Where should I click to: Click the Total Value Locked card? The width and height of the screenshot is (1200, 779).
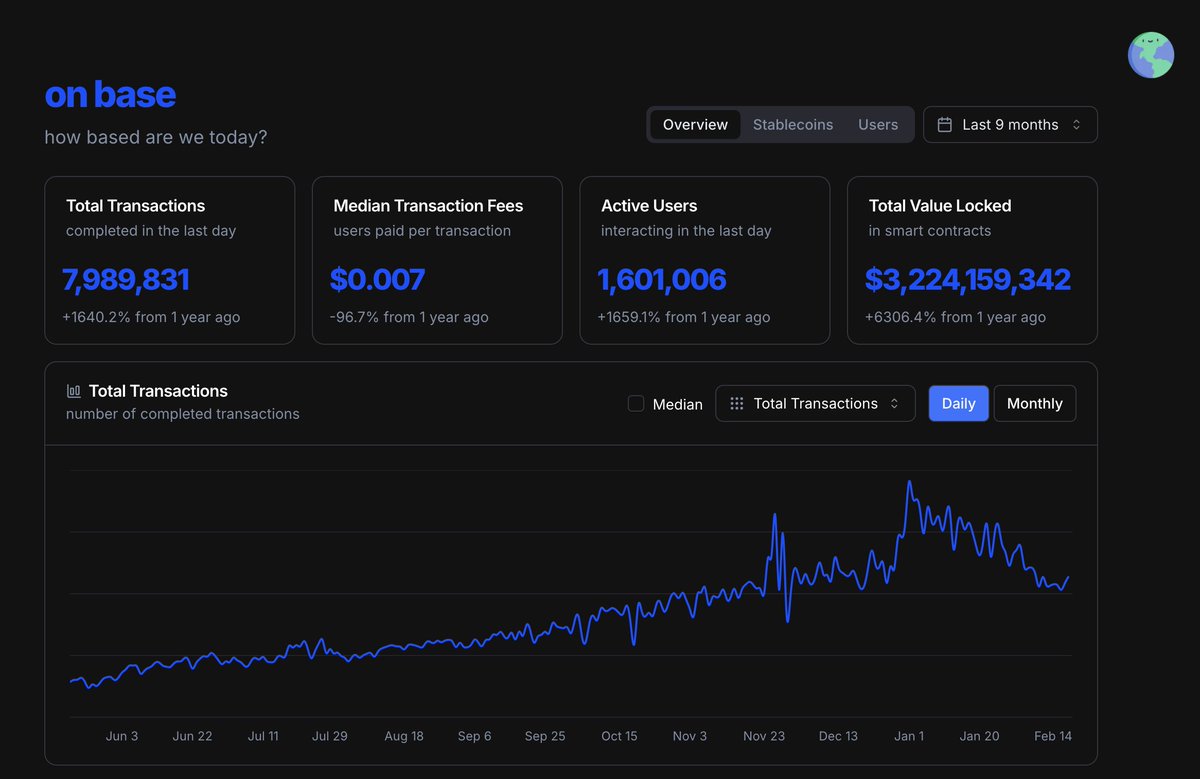(972, 261)
